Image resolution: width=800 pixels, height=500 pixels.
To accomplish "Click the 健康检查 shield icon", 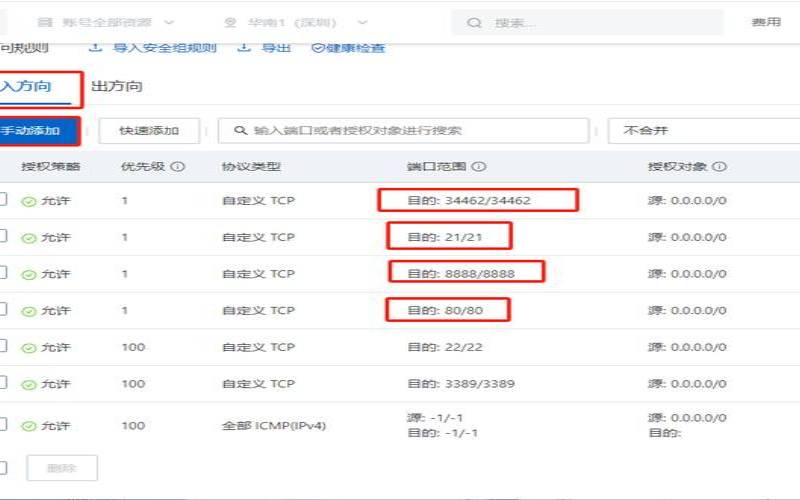I will coord(318,47).
